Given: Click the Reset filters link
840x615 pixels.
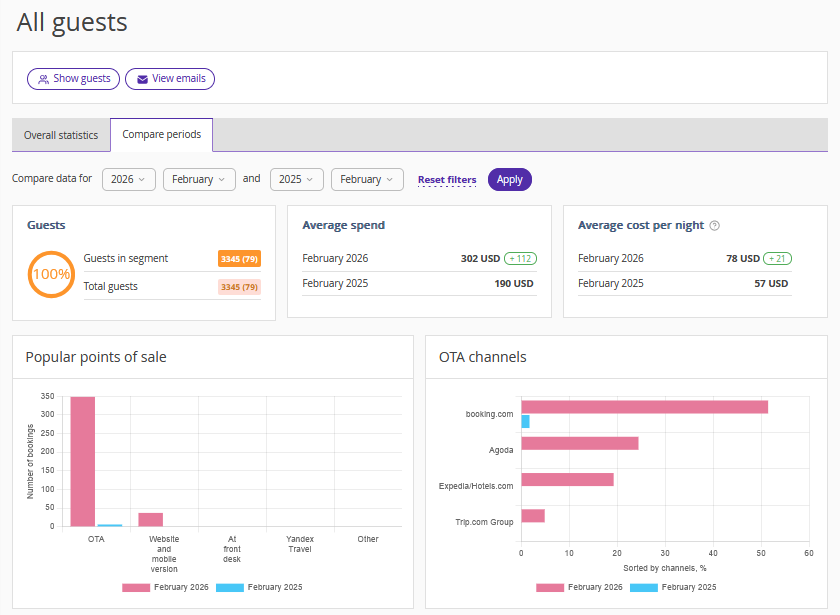Looking at the screenshot, I should click(447, 180).
